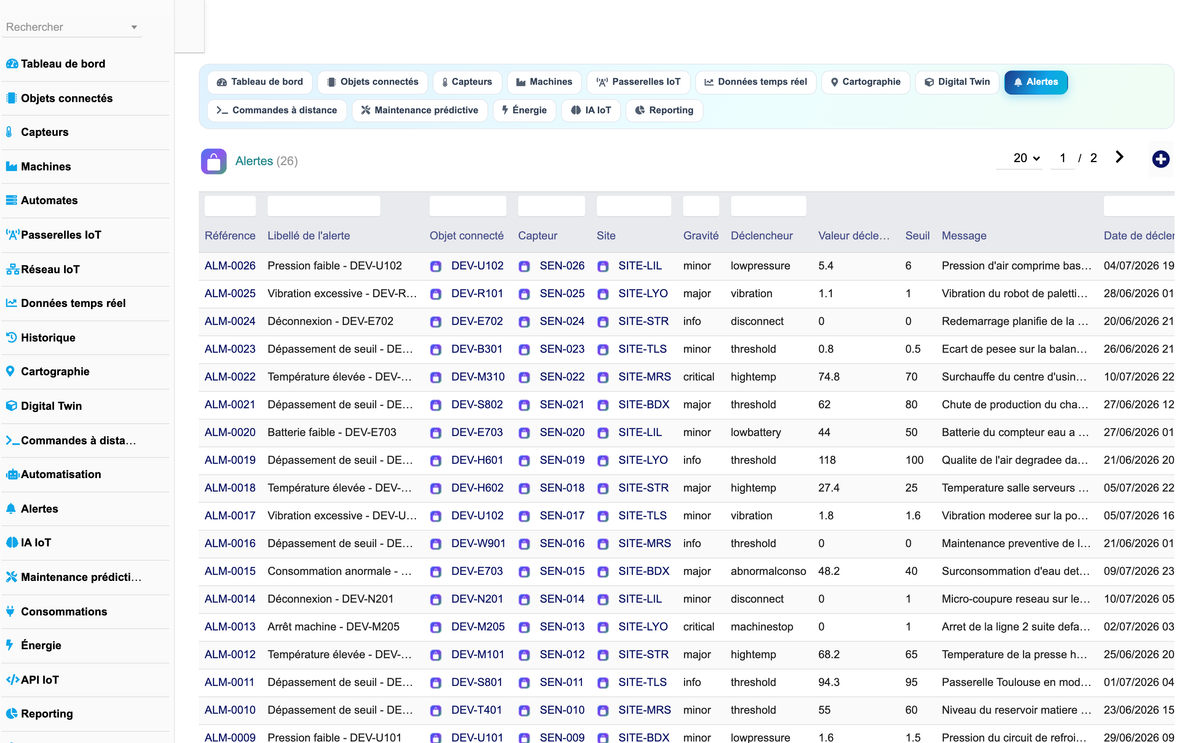Sort by Seuil column header

[x=917, y=236]
